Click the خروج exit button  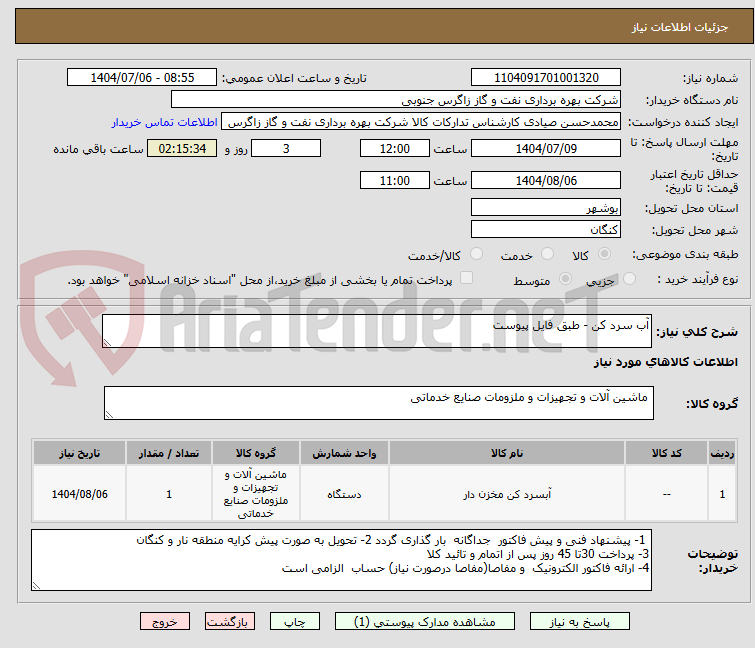[x=165, y=622]
